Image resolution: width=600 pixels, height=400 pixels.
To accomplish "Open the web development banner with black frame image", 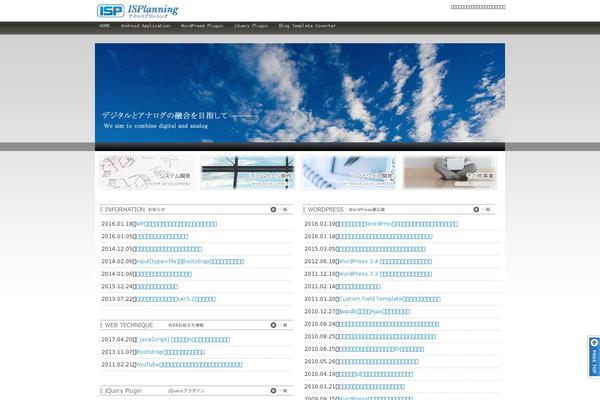I will click(248, 172).
